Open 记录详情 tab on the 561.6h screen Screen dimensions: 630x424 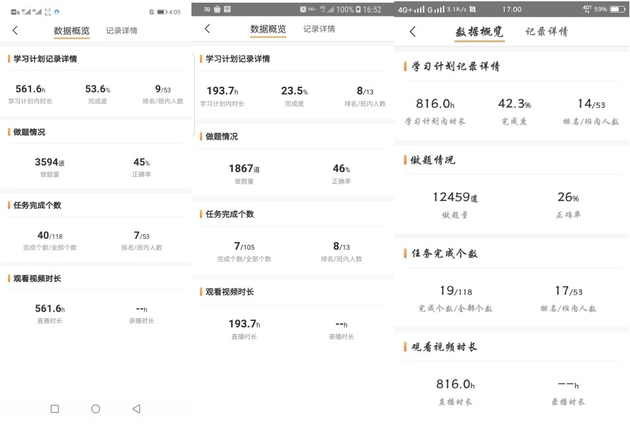point(122,31)
